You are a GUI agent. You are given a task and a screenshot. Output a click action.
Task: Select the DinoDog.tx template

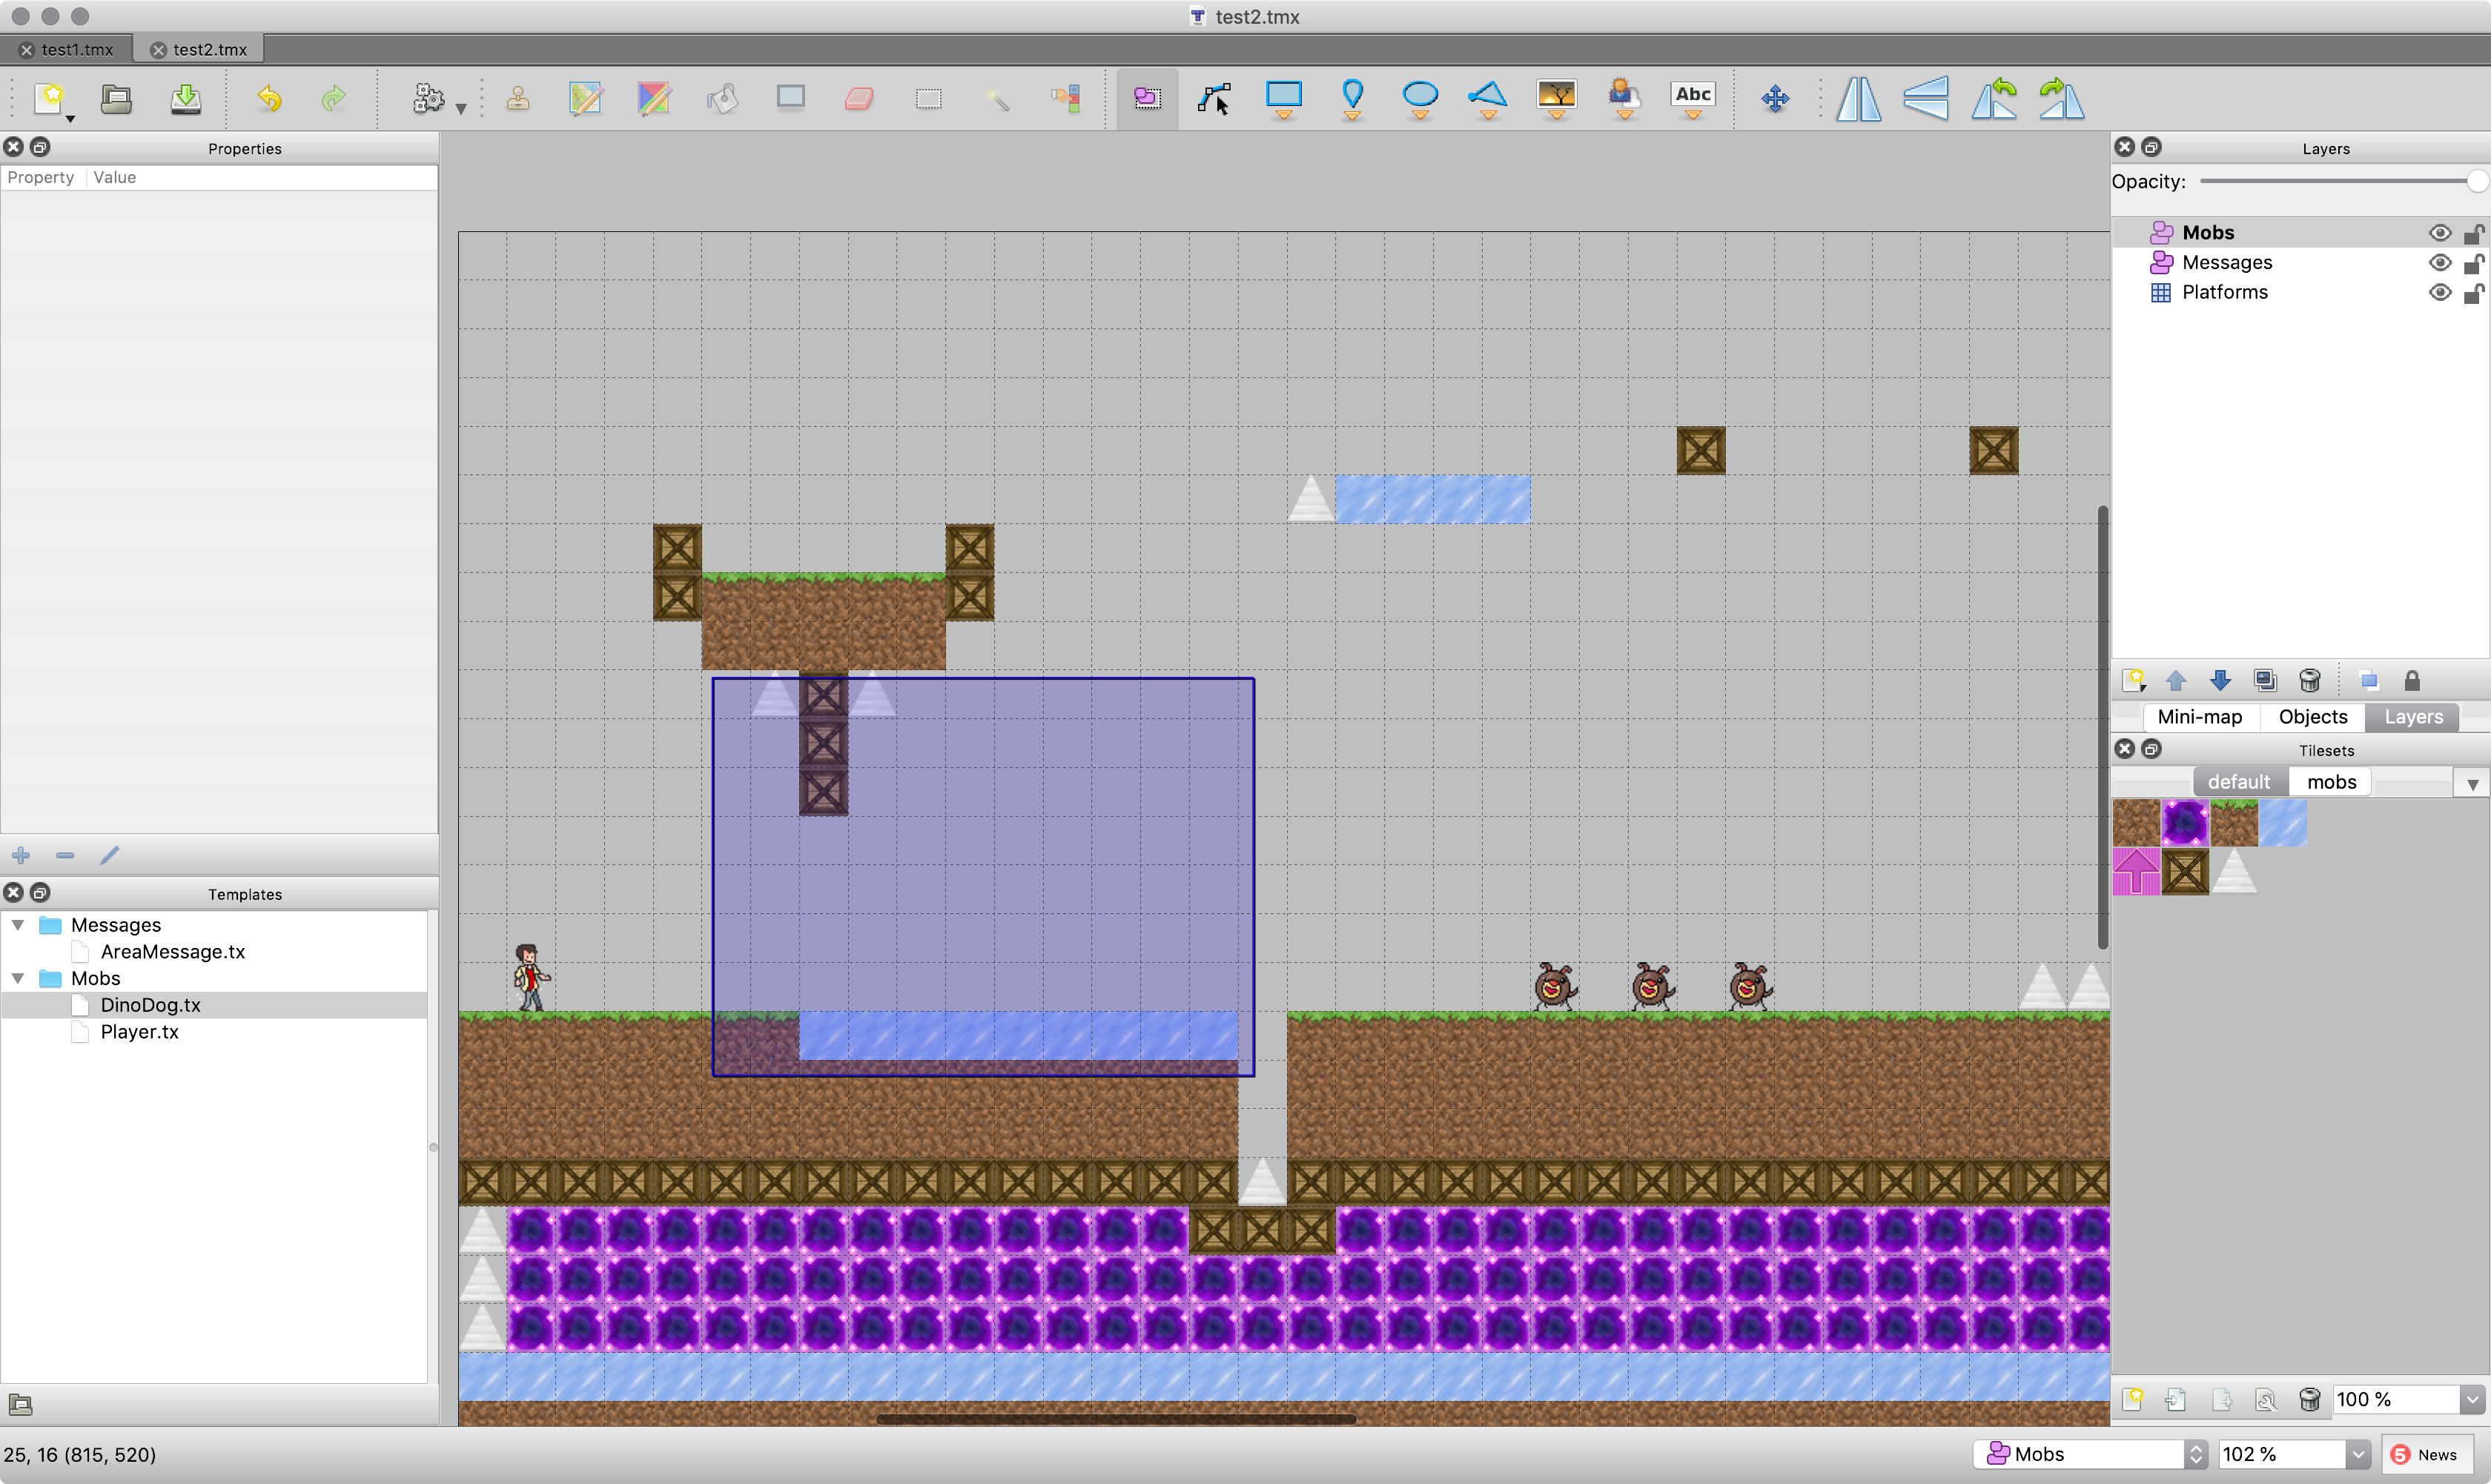150,1005
